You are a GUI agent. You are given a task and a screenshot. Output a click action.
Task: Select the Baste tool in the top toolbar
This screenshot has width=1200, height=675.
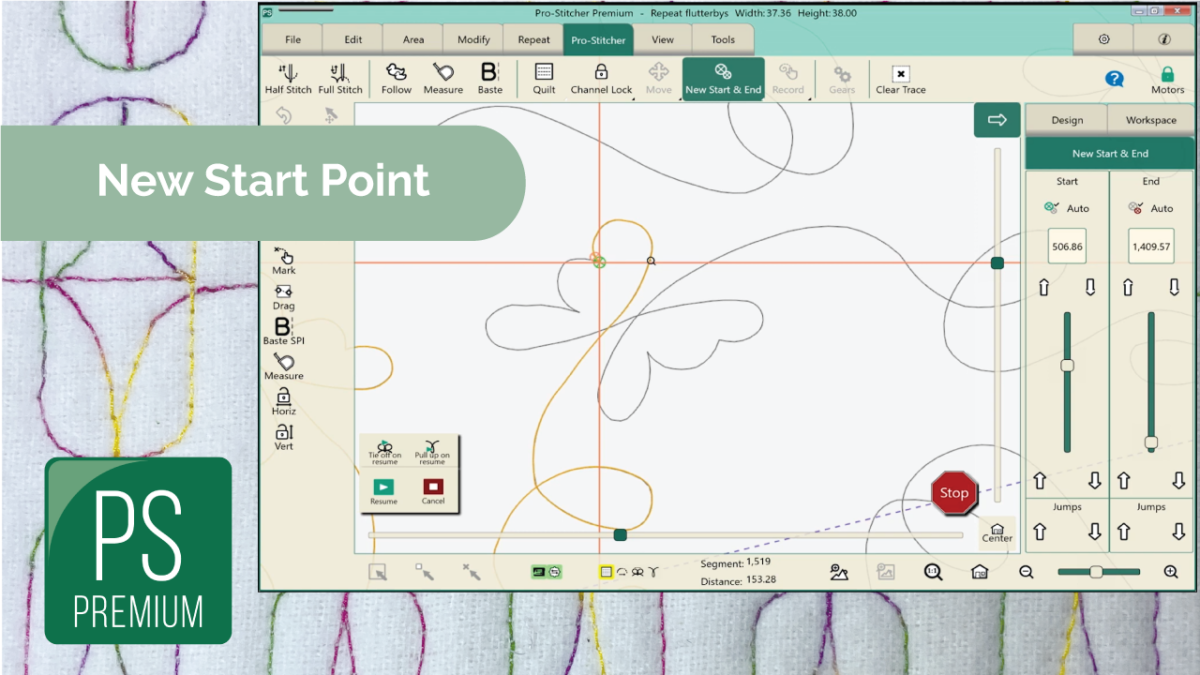tap(489, 78)
